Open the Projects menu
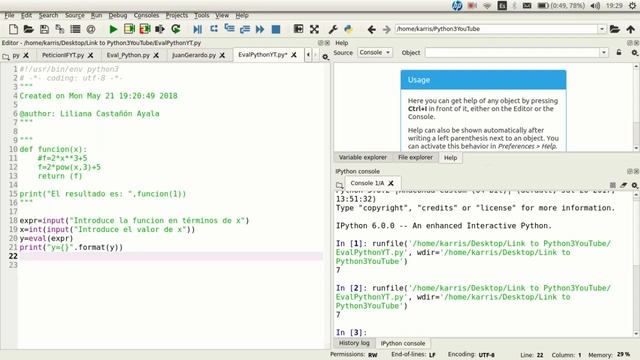Image resolution: width=640 pixels, height=360 pixels. 177,16
